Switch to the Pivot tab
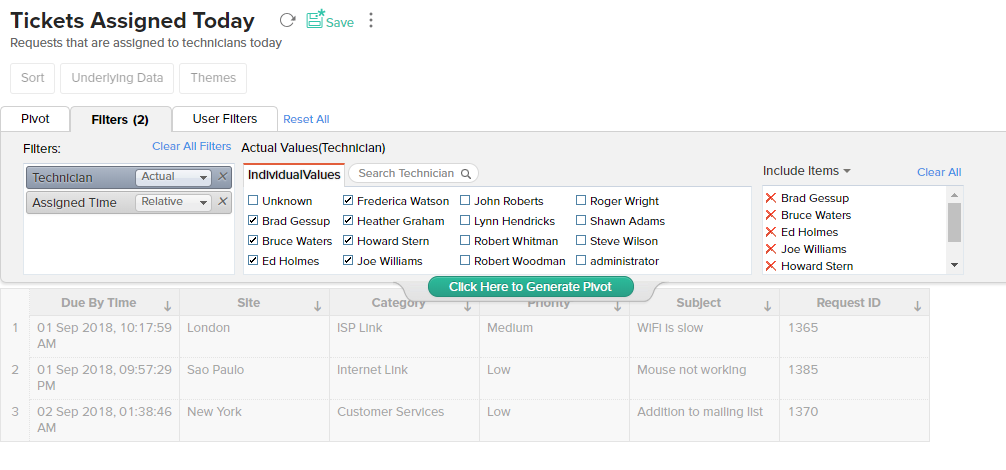Image resolution: width=1006 pixels, height=470 pixels. click(x=35, y=119)
